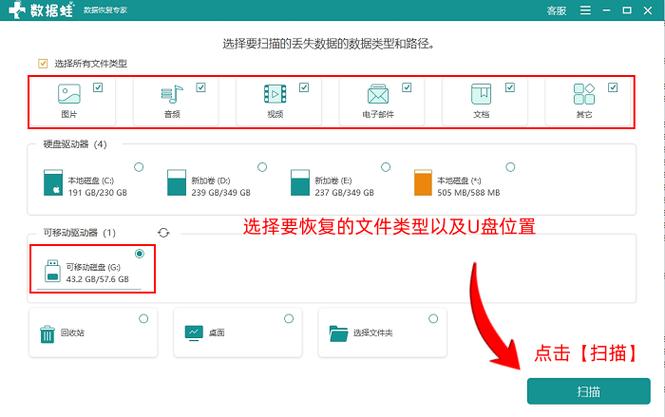Select the 新加卷 (D:) radio button

(x=262, y=167)
